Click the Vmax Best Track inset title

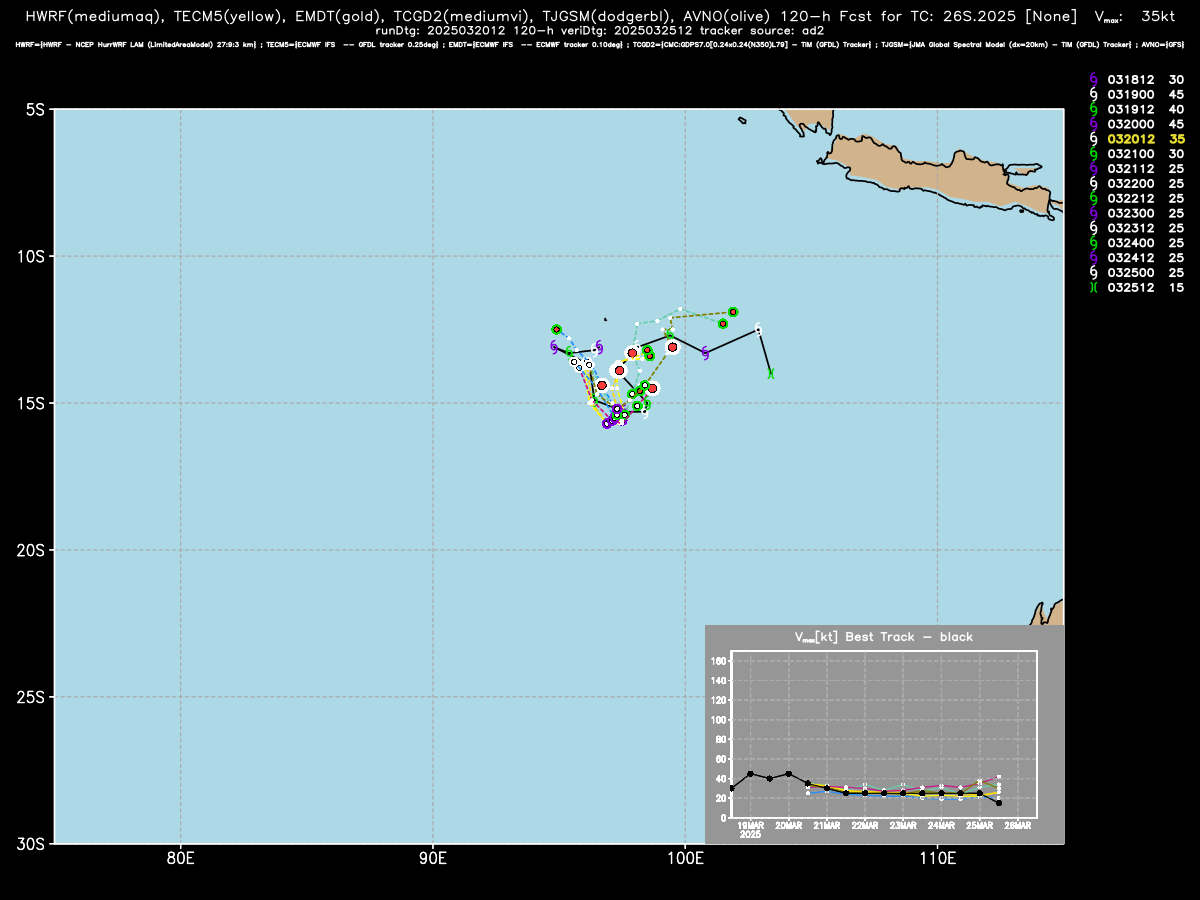coord(884,637)
